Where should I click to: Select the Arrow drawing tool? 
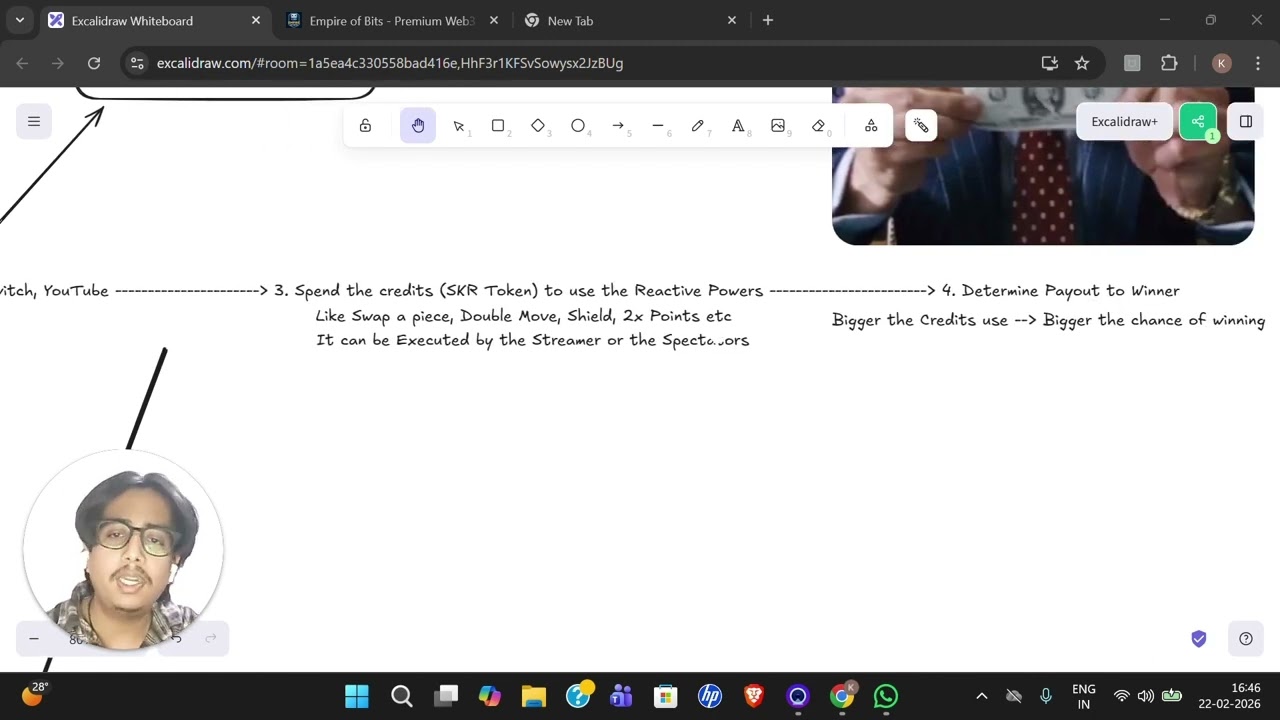[x=618, y=126]
